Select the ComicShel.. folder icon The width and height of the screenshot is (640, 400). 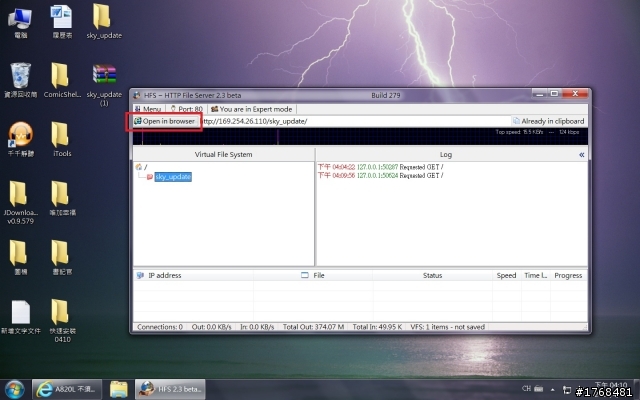tap(62, 80)
